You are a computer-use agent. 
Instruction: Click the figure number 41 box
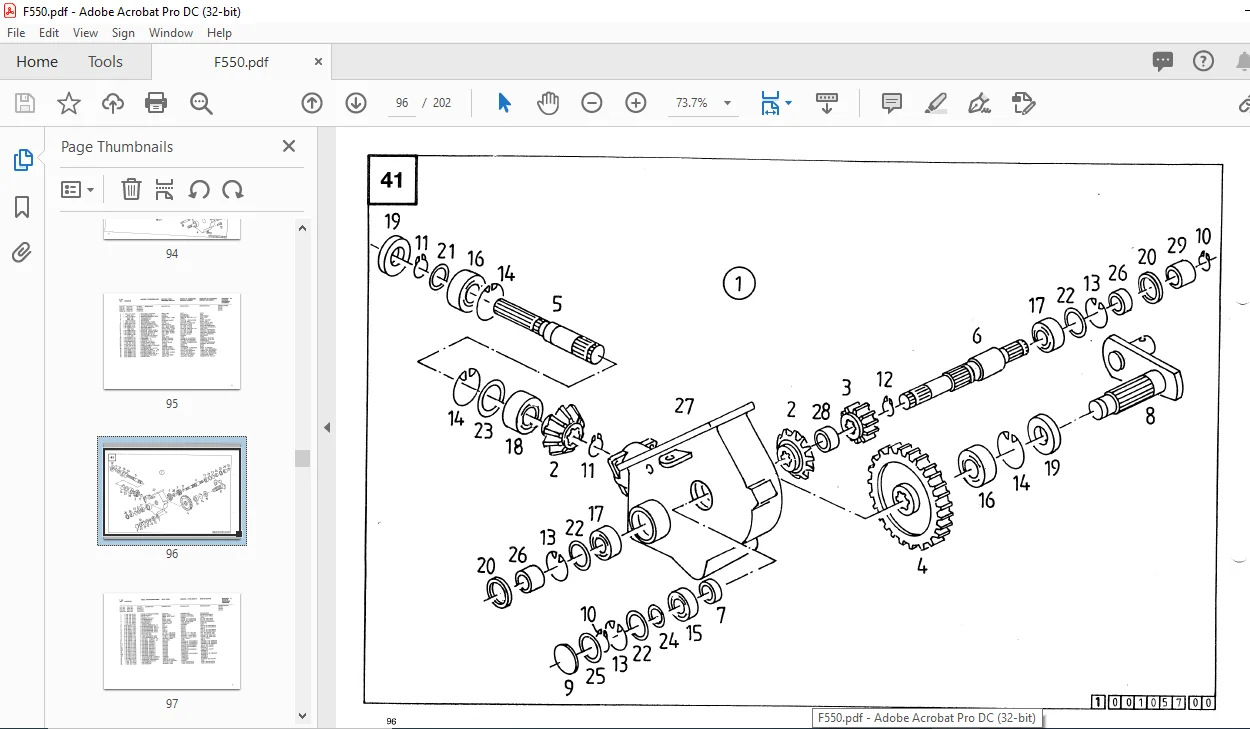coord(392,180)
